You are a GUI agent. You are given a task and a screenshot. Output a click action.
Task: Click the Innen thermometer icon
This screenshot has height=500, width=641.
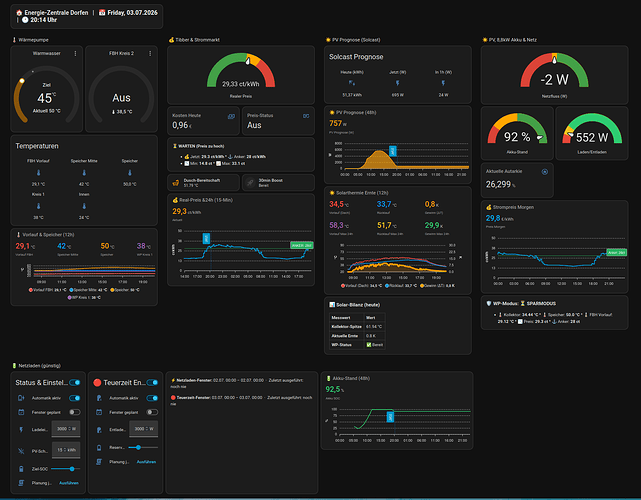coord(84,206)
